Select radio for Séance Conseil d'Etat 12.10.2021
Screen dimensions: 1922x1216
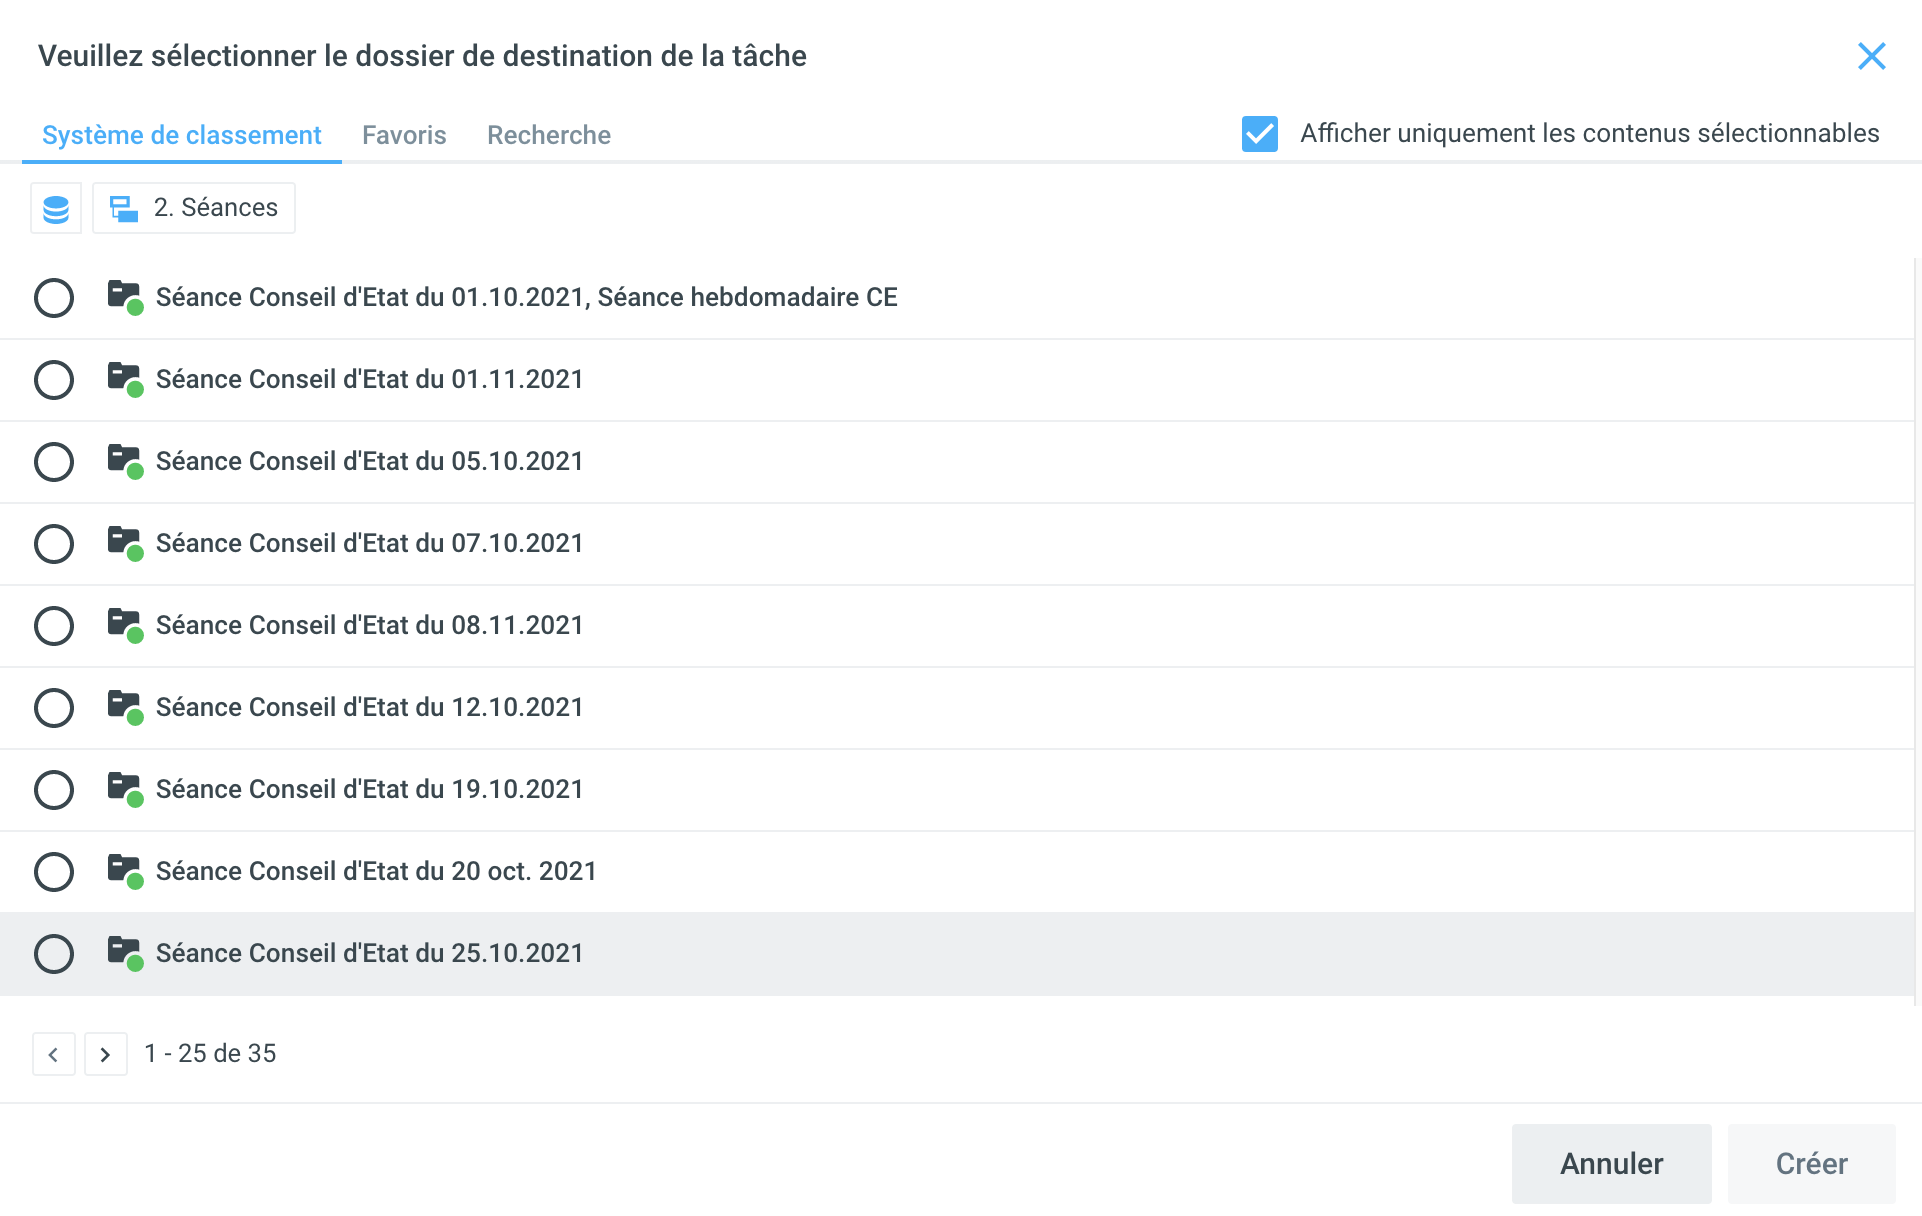[x=54, y=708]
